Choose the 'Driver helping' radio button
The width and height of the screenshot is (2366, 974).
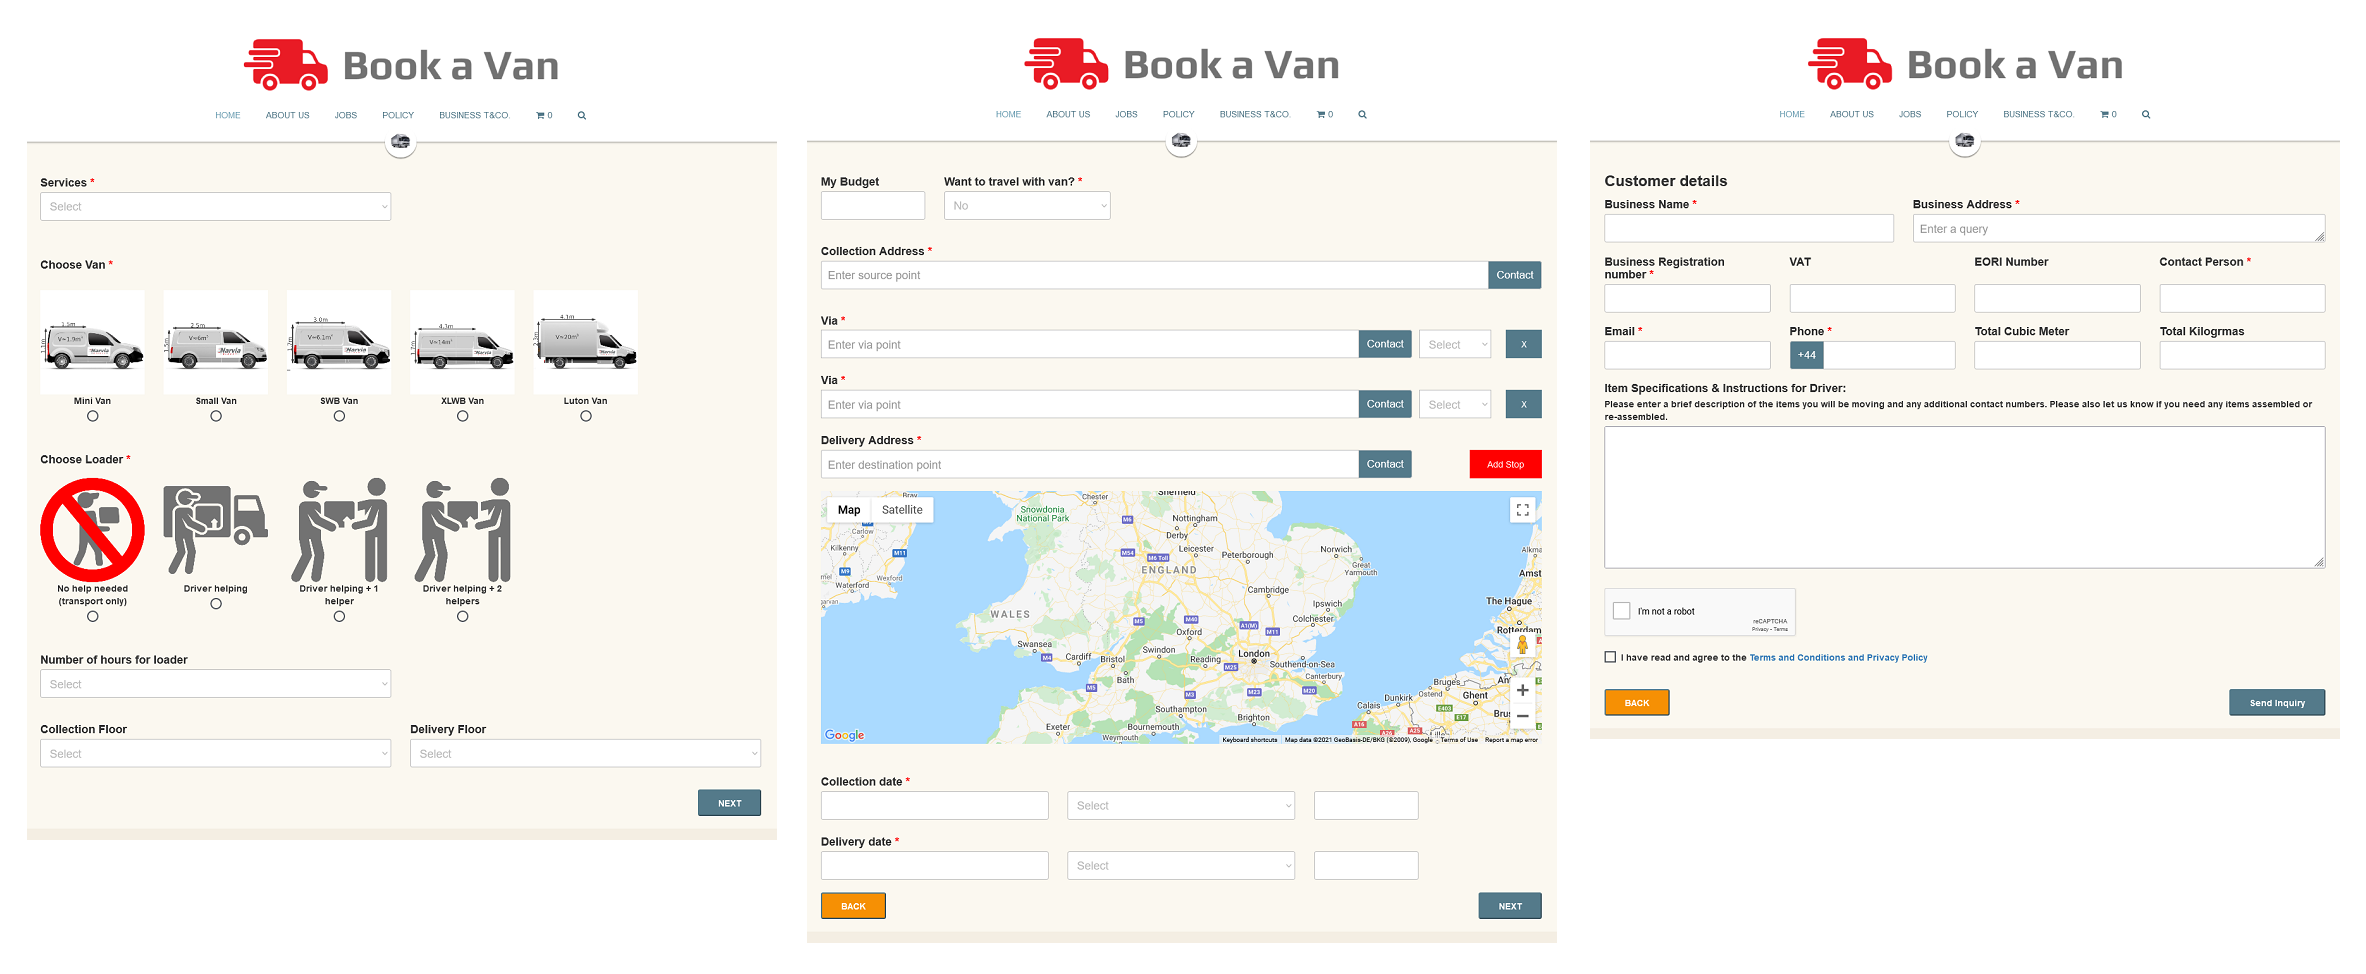point(216,604)
